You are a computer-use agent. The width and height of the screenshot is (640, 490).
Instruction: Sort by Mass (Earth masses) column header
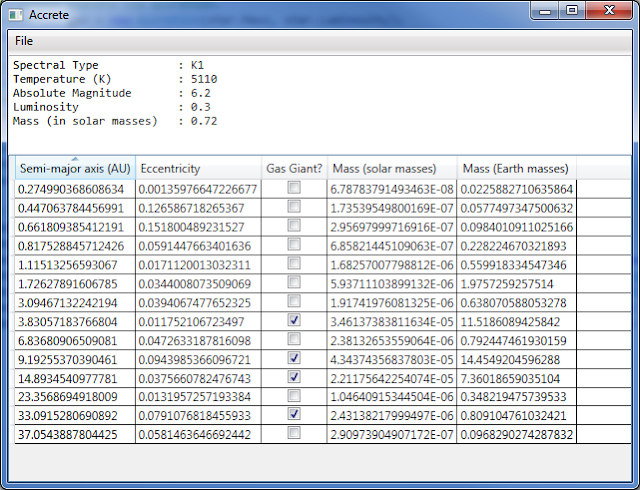point(517,168)
